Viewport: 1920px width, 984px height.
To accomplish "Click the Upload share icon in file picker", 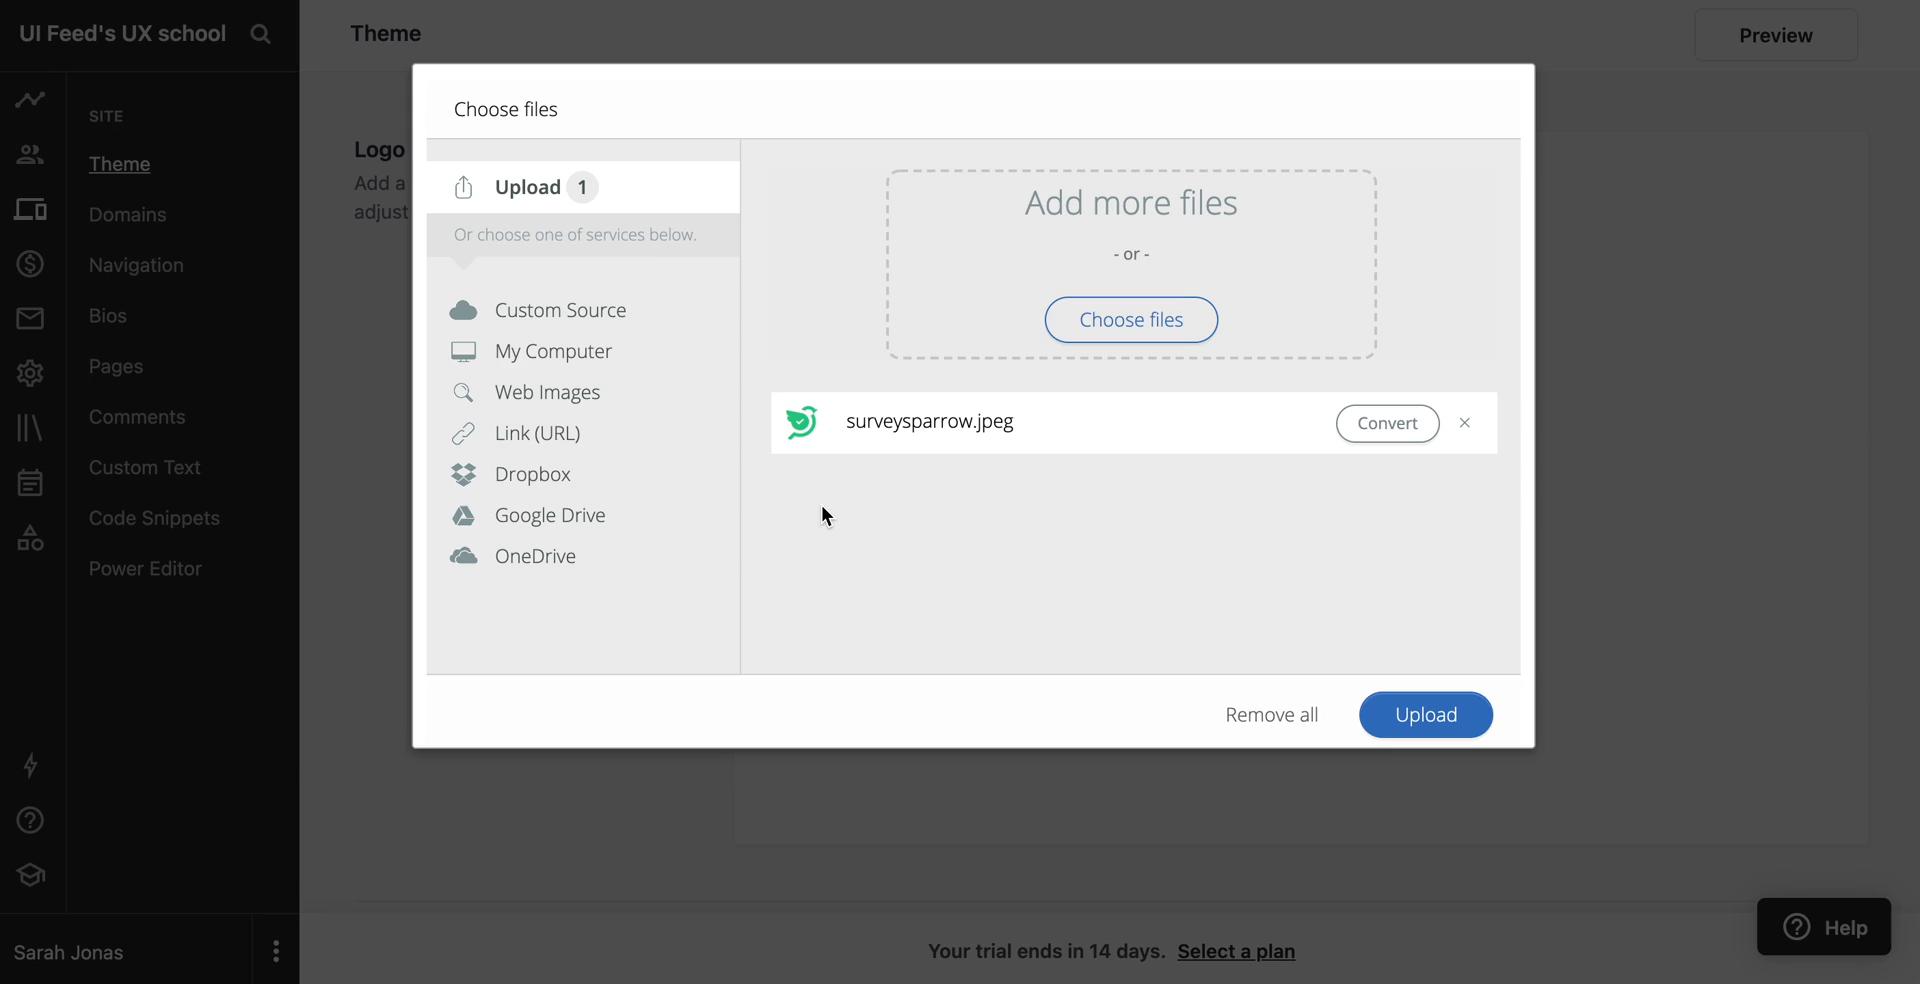I will [463, 187].
